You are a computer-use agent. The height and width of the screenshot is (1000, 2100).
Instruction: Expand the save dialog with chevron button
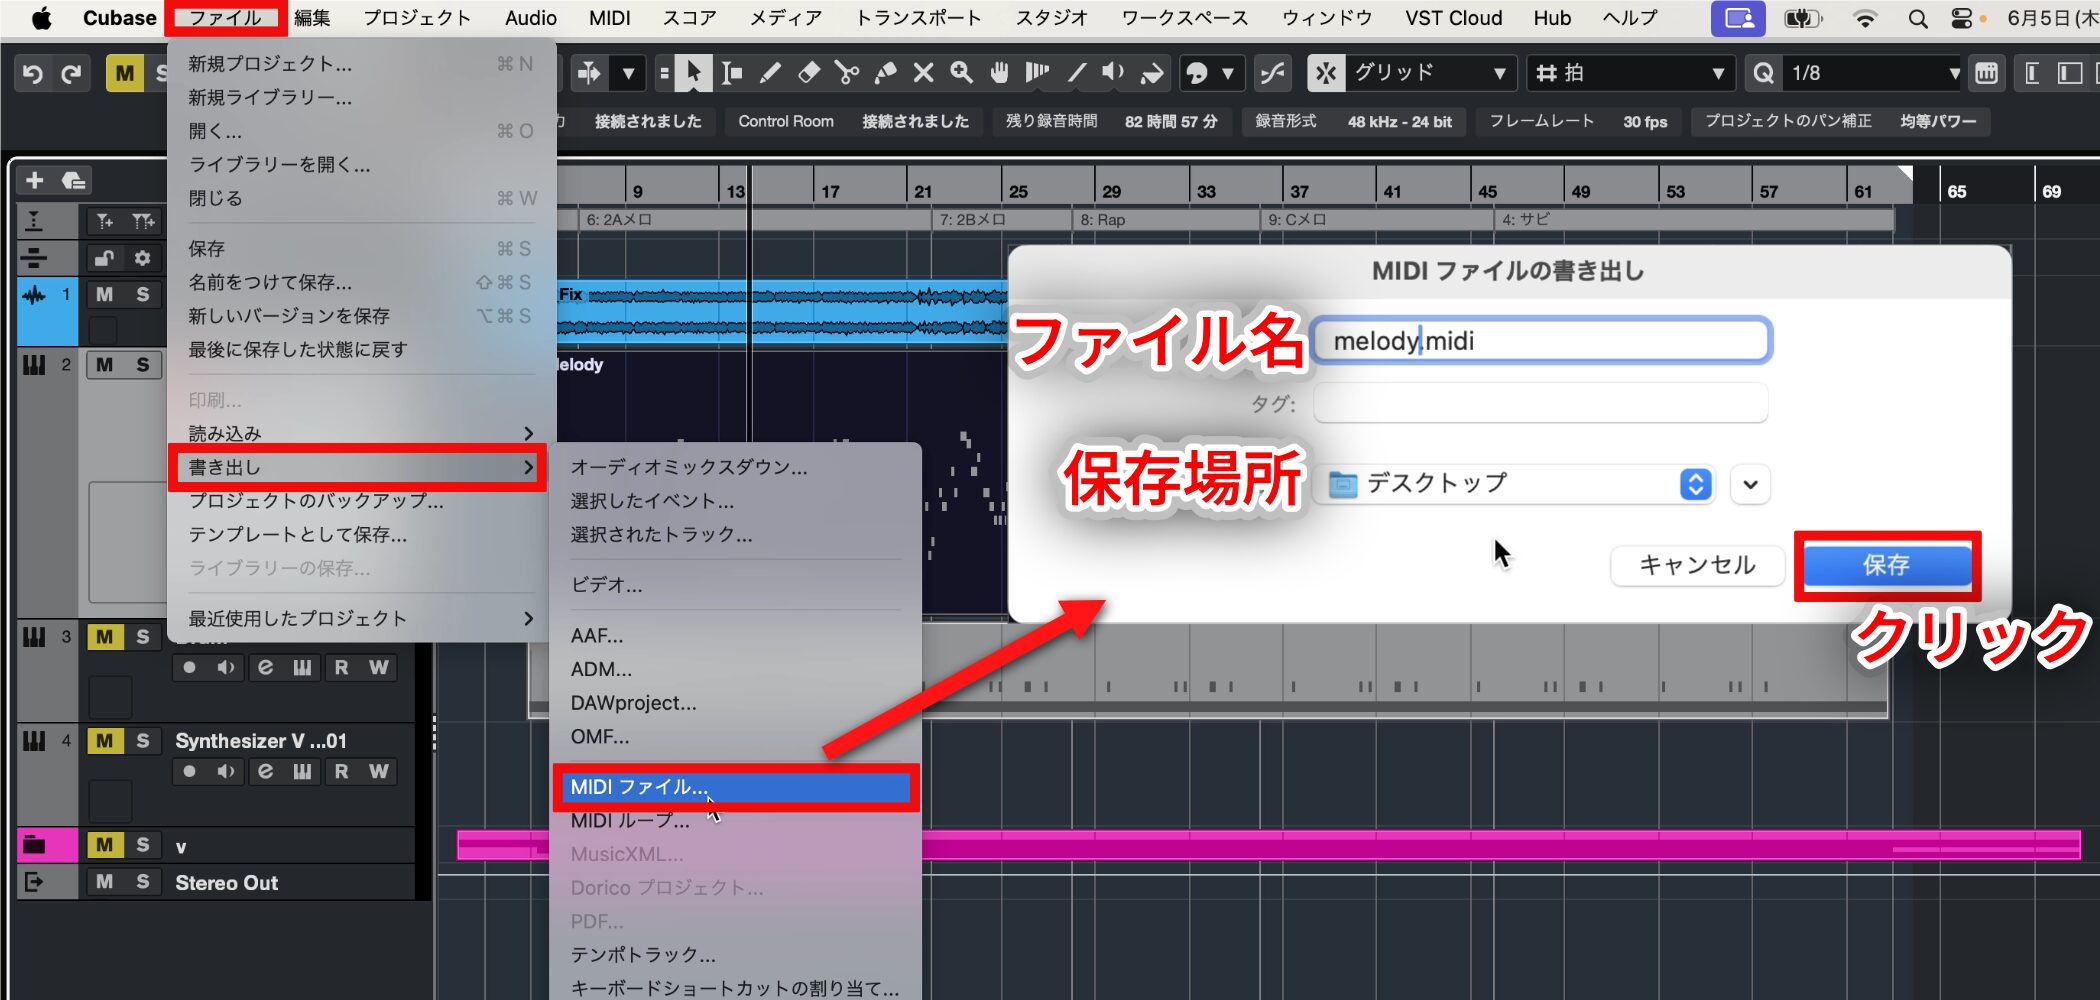[x=1750, y=484]
